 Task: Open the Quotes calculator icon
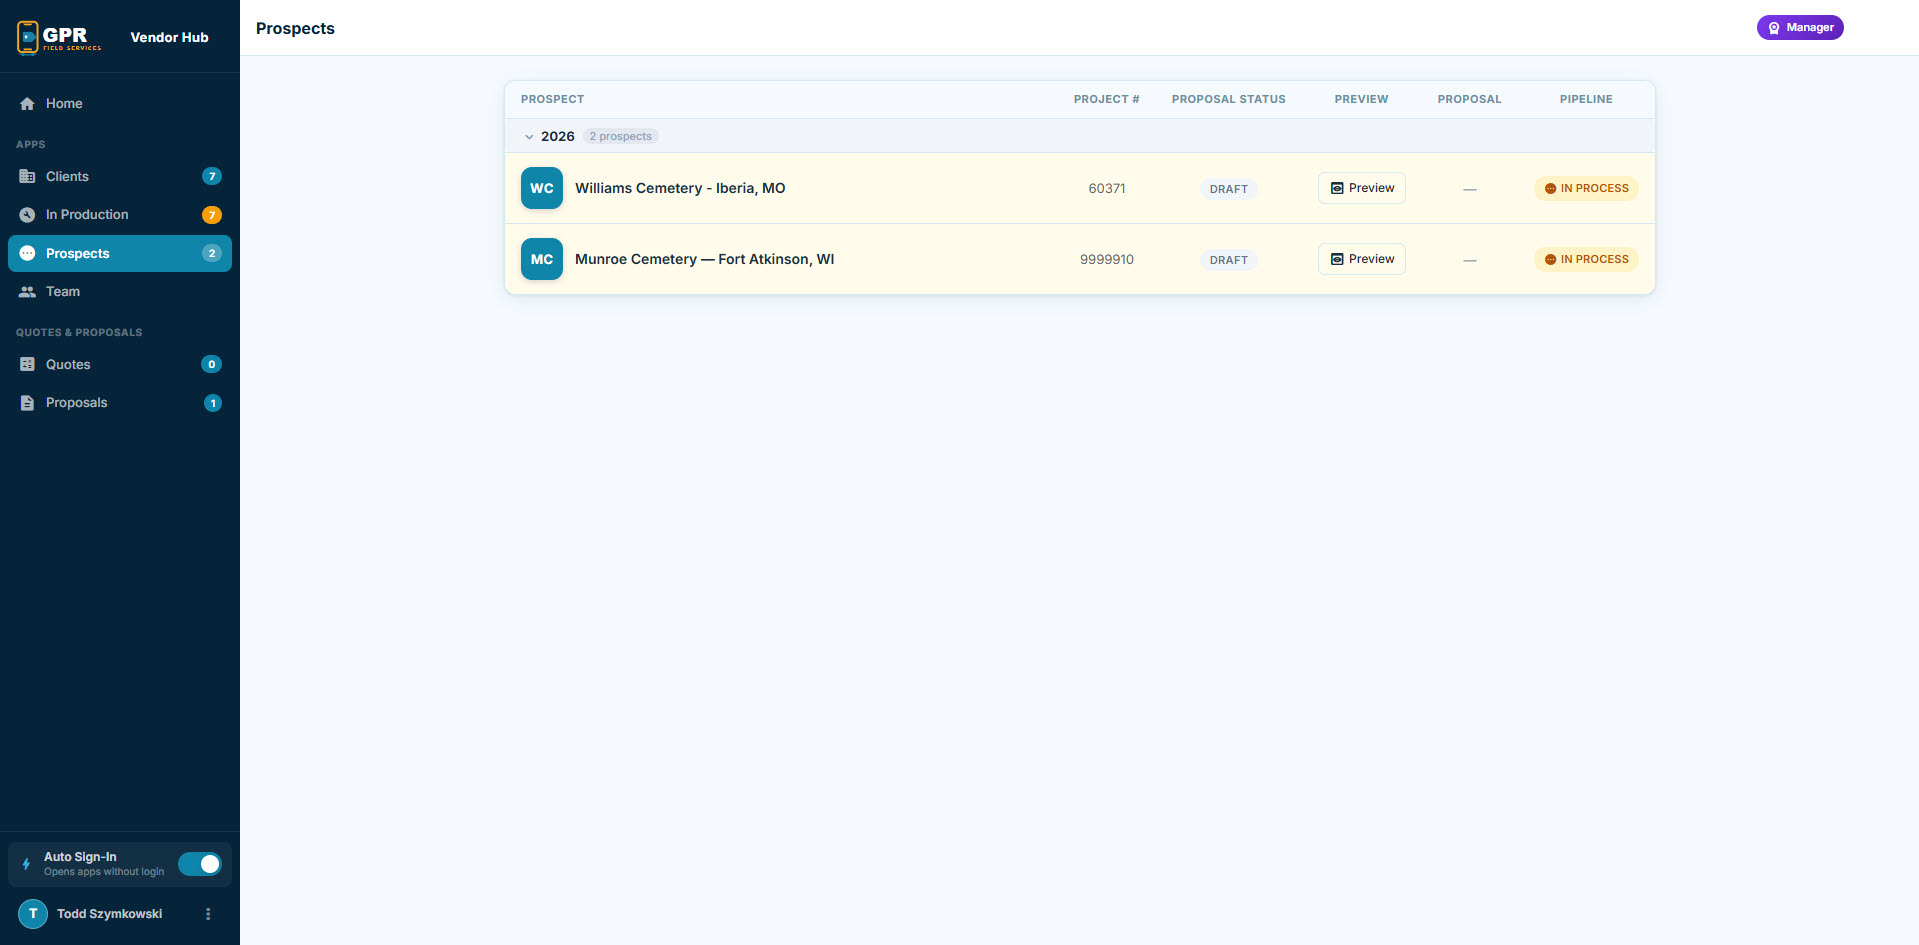click(x=26, y=364)
